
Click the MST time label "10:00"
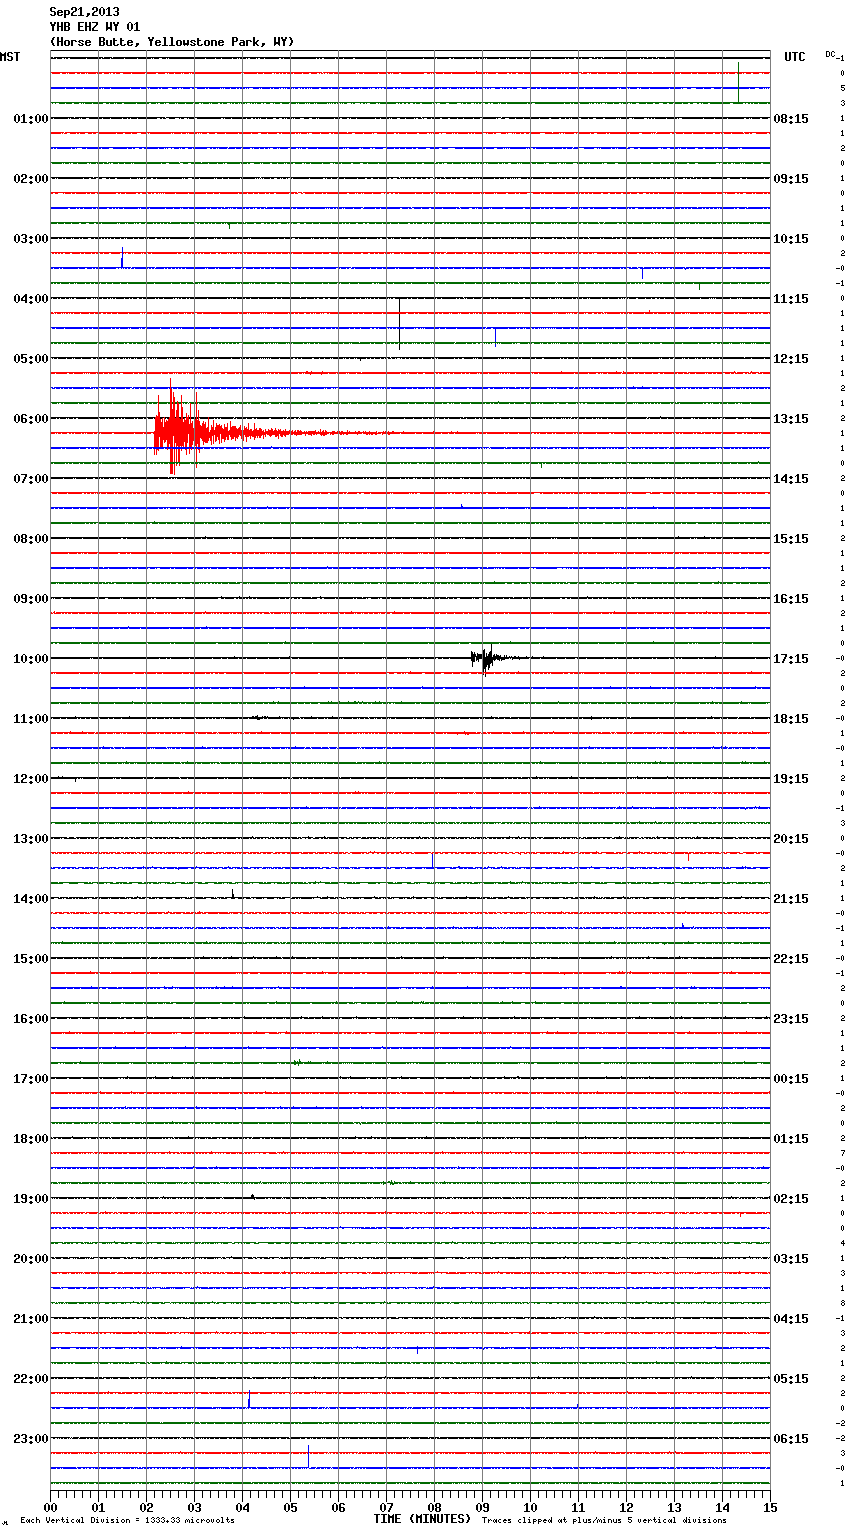tap(31, 659)
